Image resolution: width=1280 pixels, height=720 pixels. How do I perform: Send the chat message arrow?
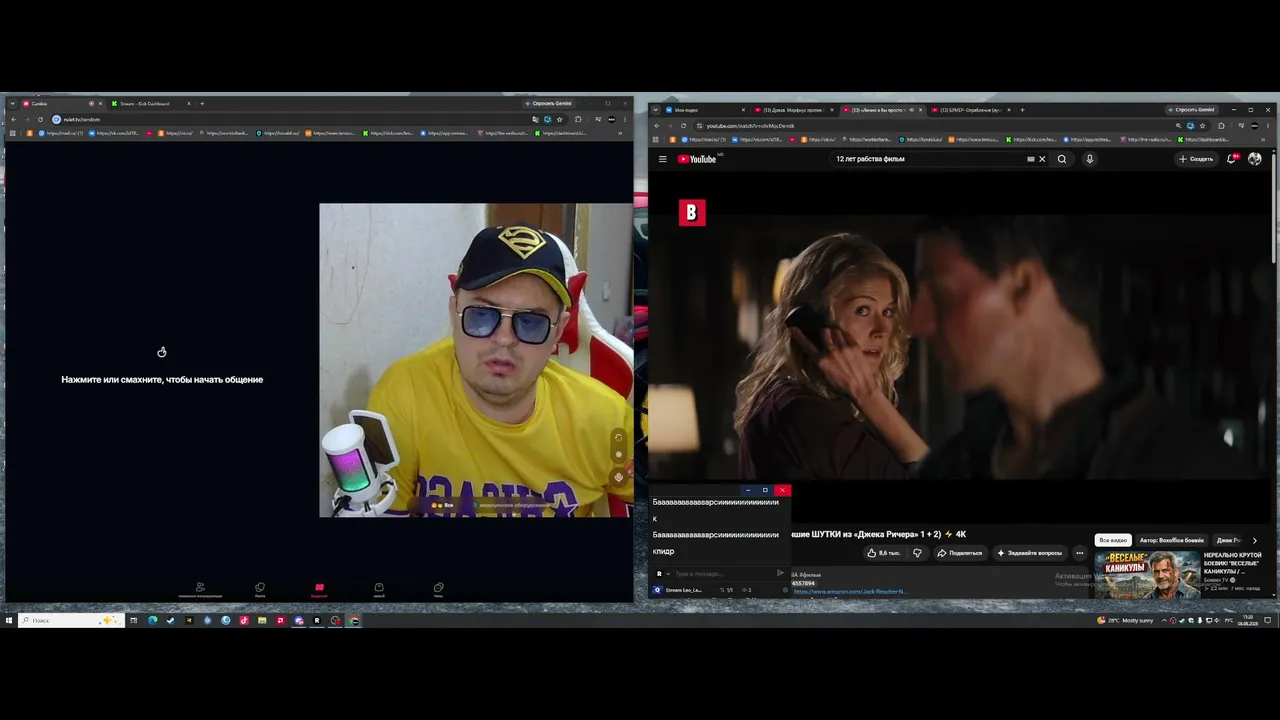(x=780, y=574)
